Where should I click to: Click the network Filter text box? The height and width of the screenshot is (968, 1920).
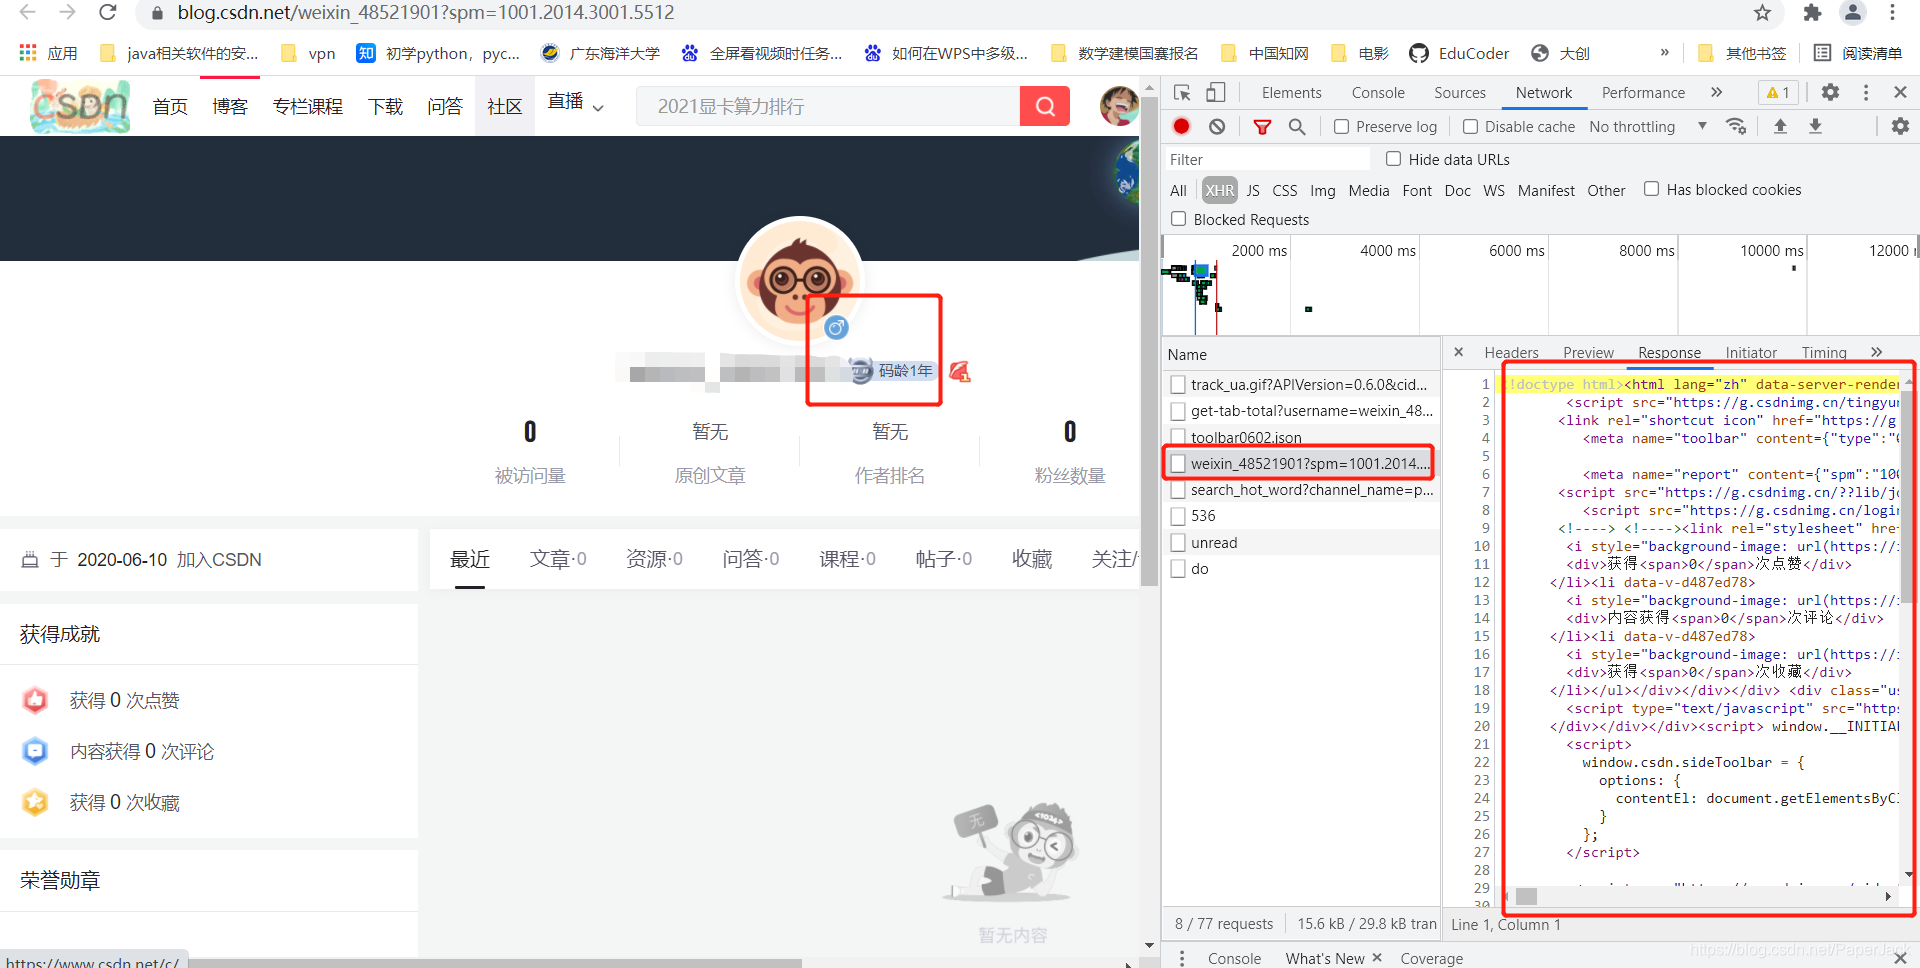[1268, 159]
